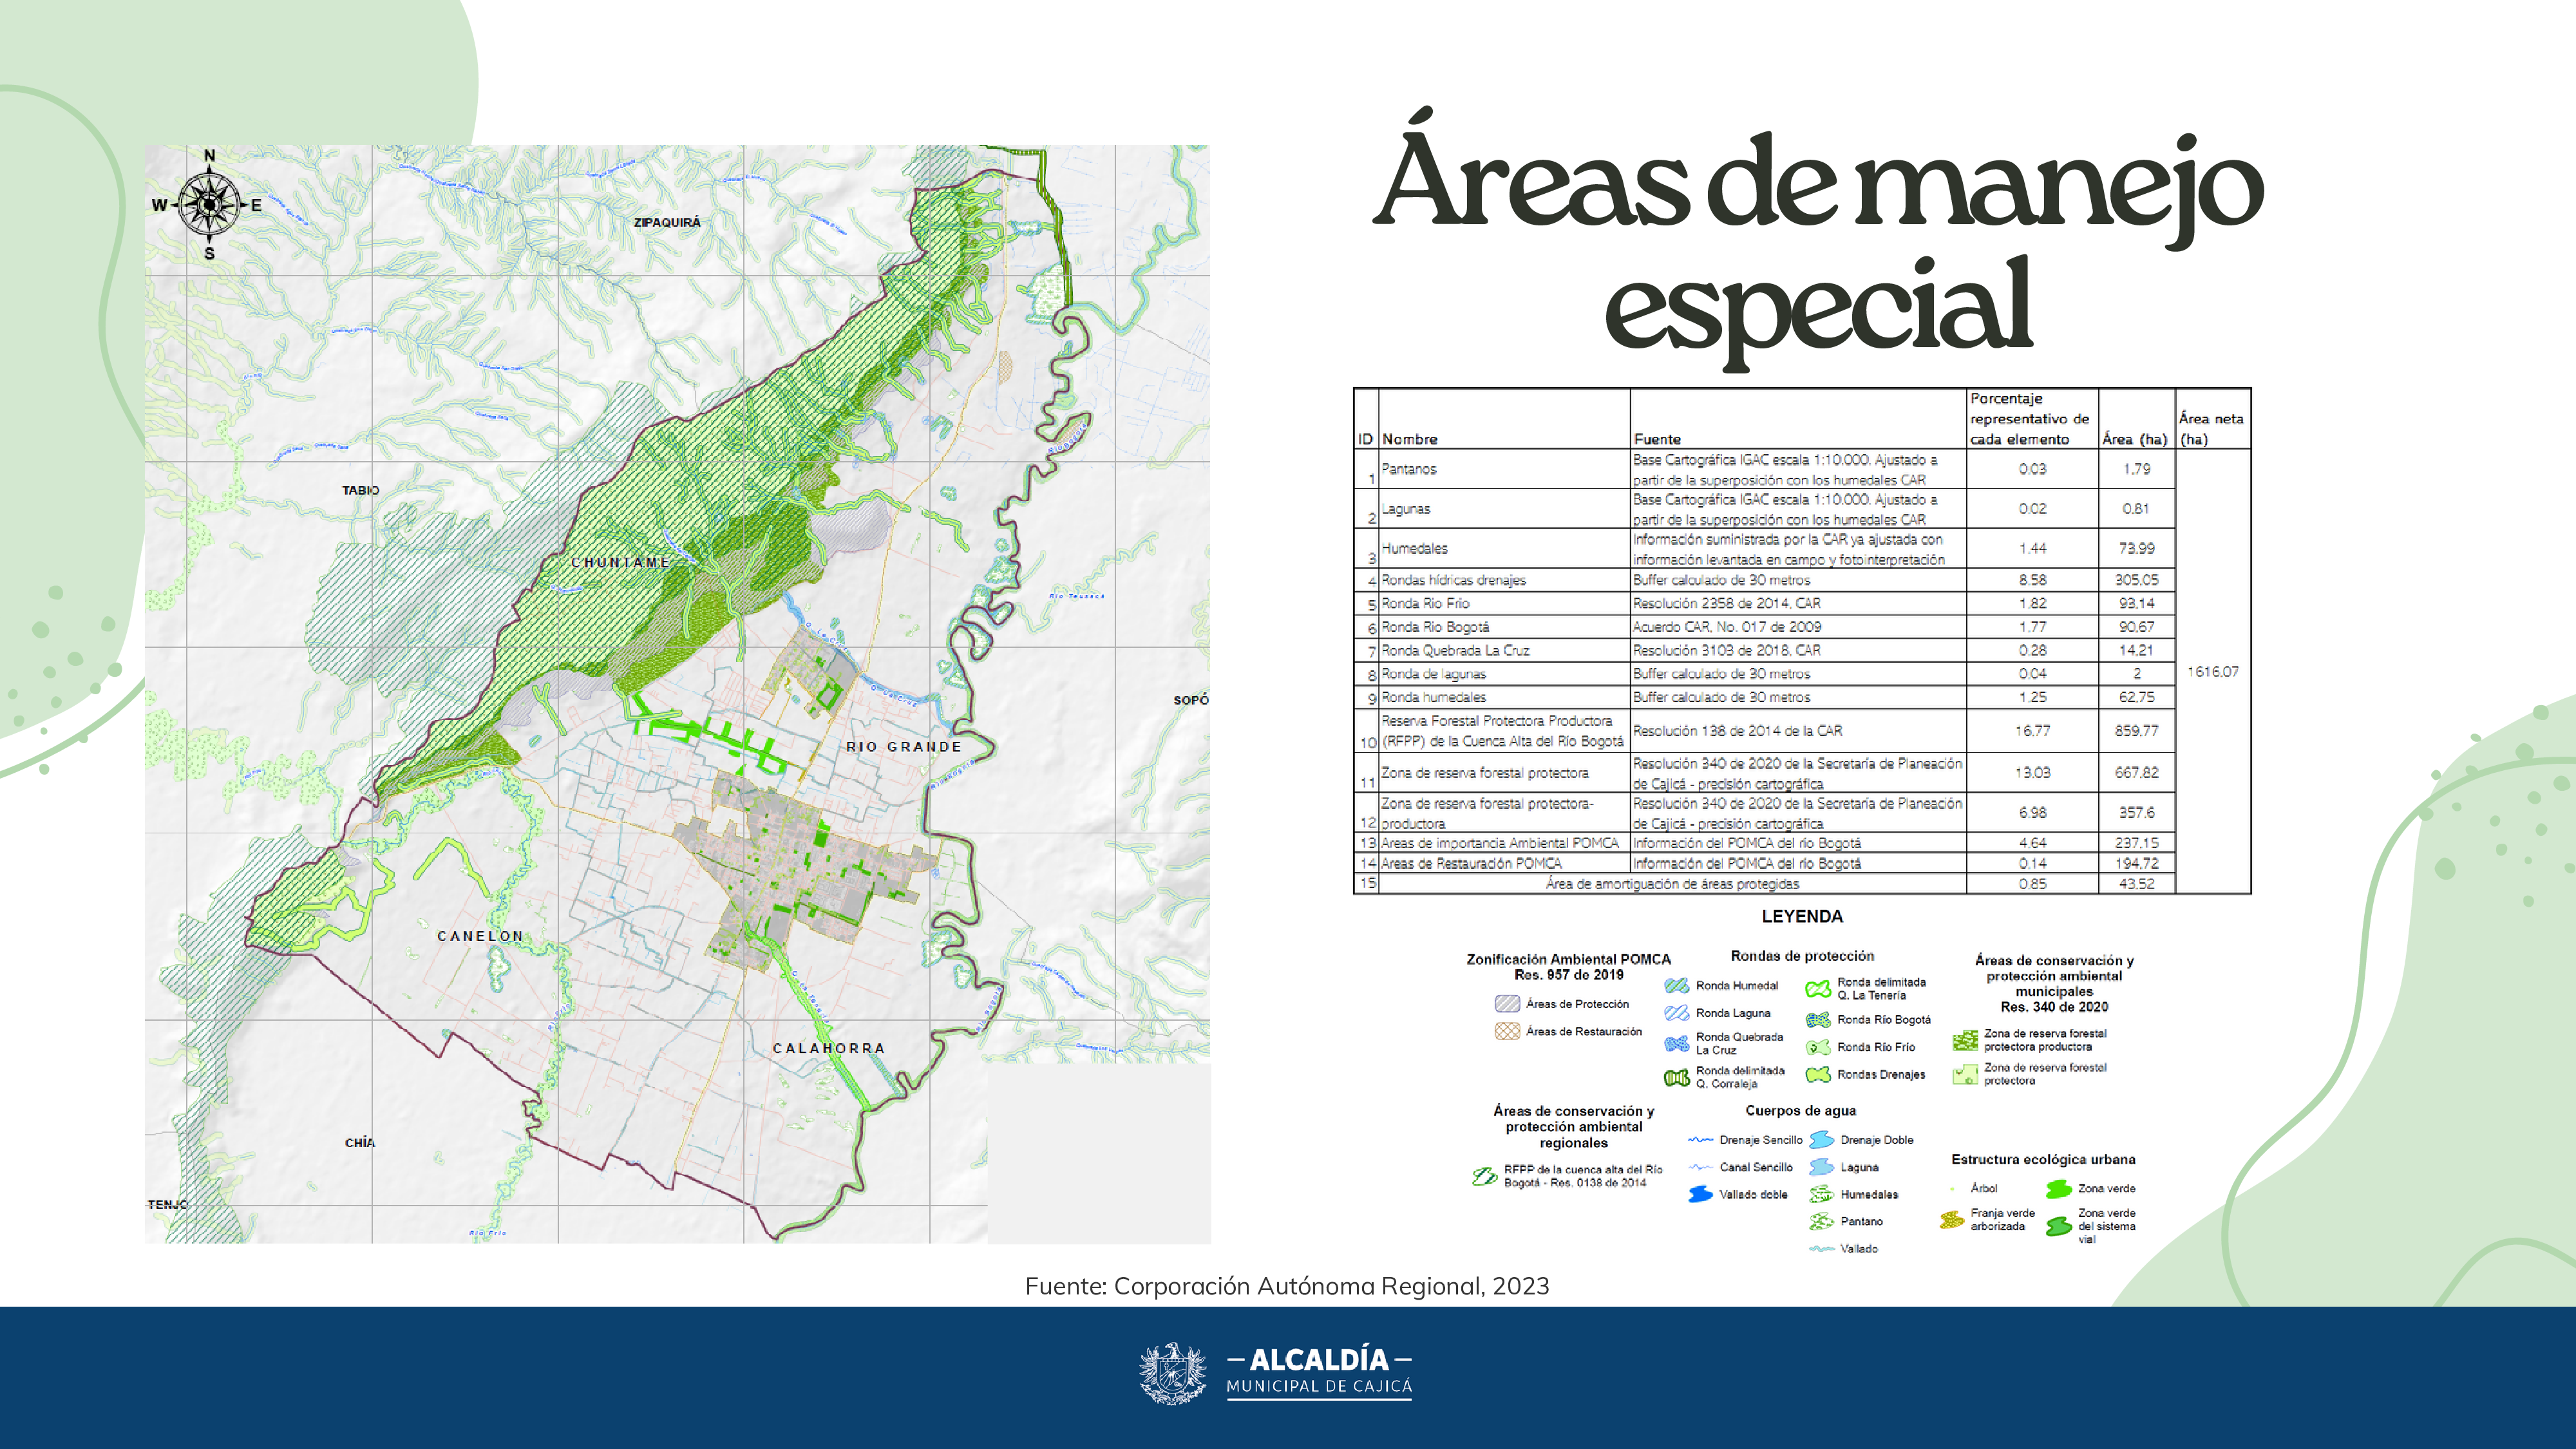2576x1449 pixels.
Task: Click the CHUNTAME label on the map
Action: (x=620, y=563)
